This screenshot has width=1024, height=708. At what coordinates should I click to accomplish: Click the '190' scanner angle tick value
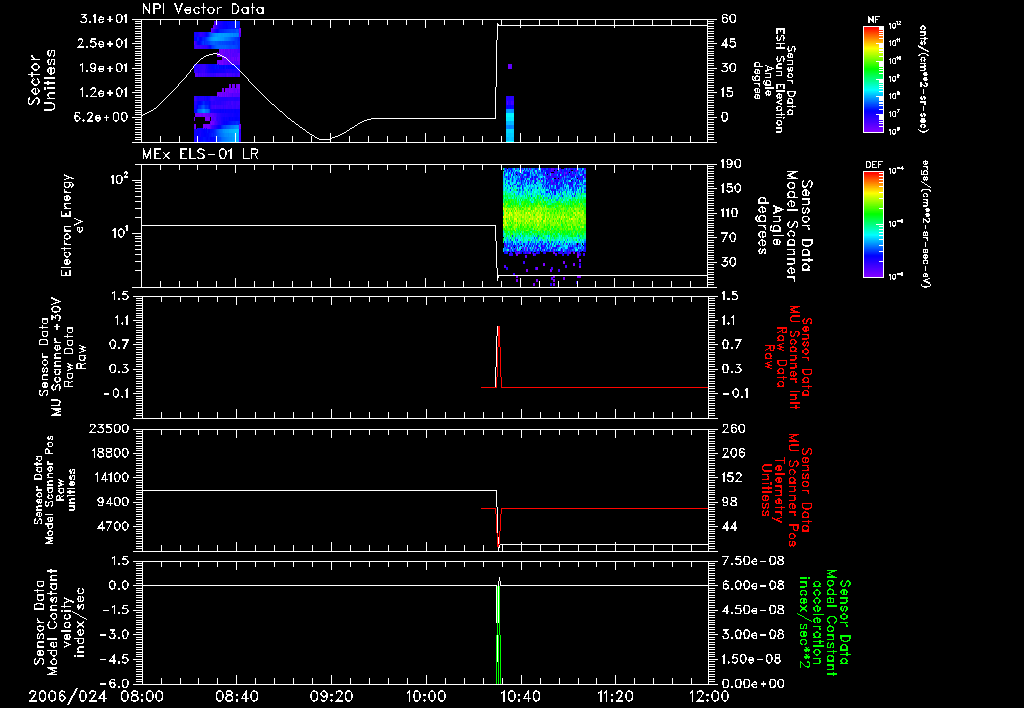(x=732, y=164)
